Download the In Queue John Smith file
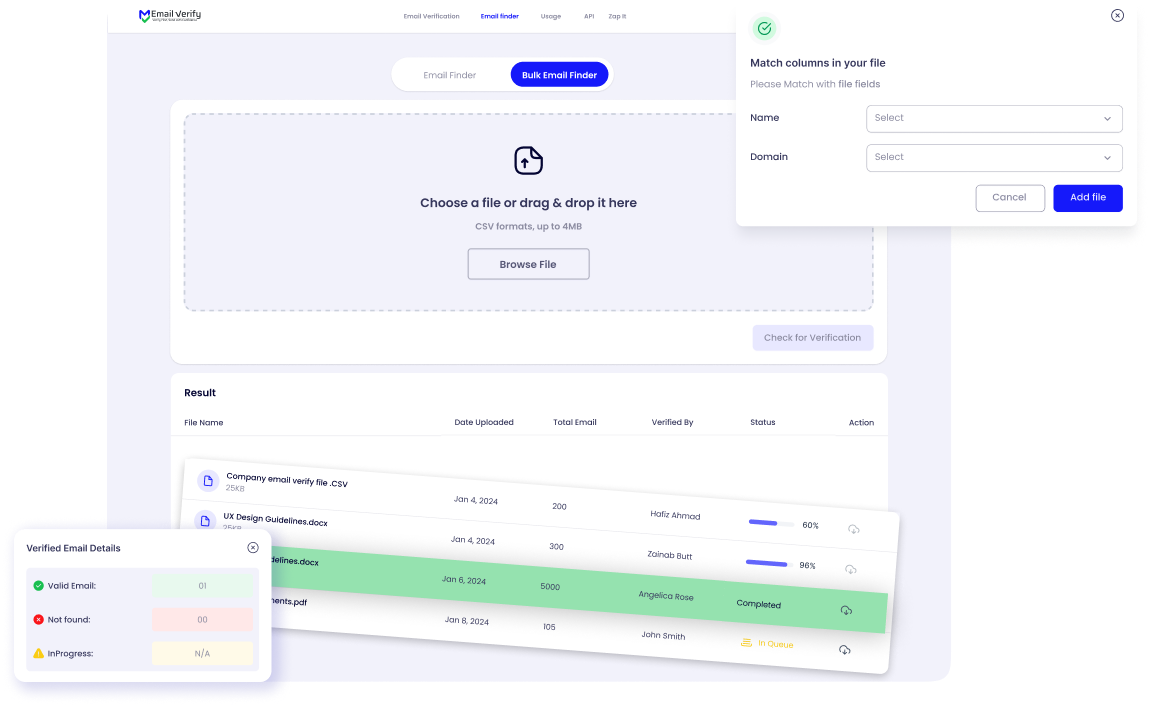This screenshot has height=706, width=1149. (845, 650)
